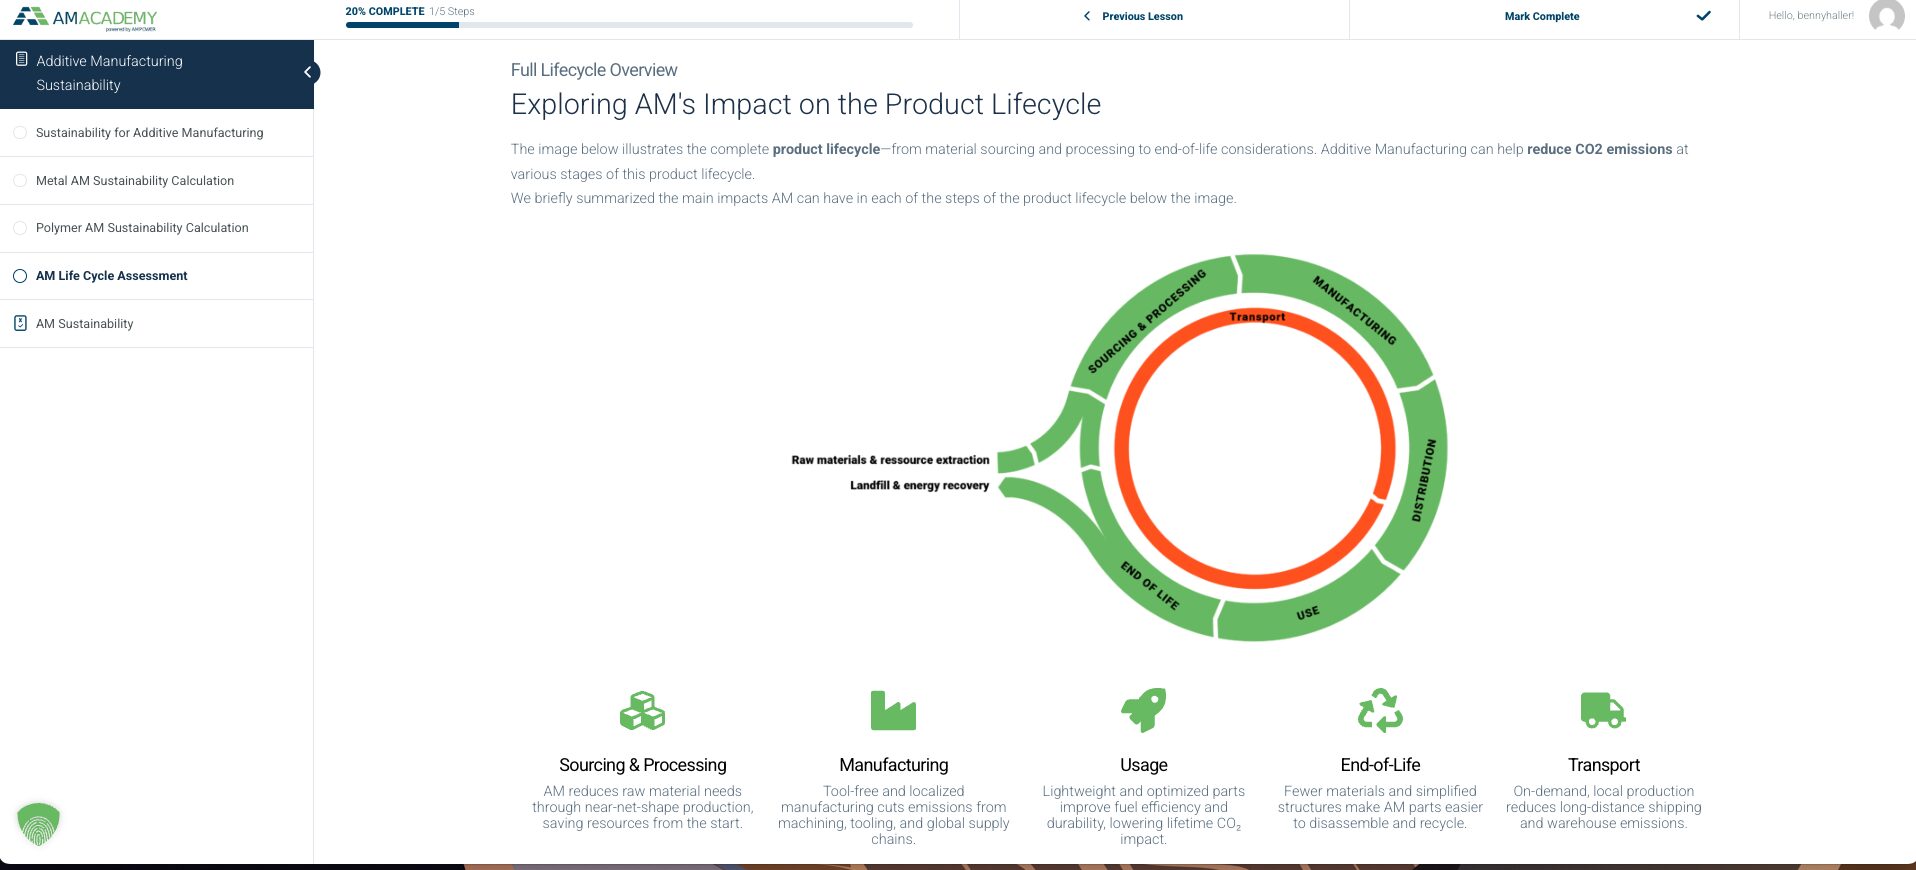Collapse the course sidebar with chevron
This screenshot has width=1916, height=870.
[x=309, y=72]
